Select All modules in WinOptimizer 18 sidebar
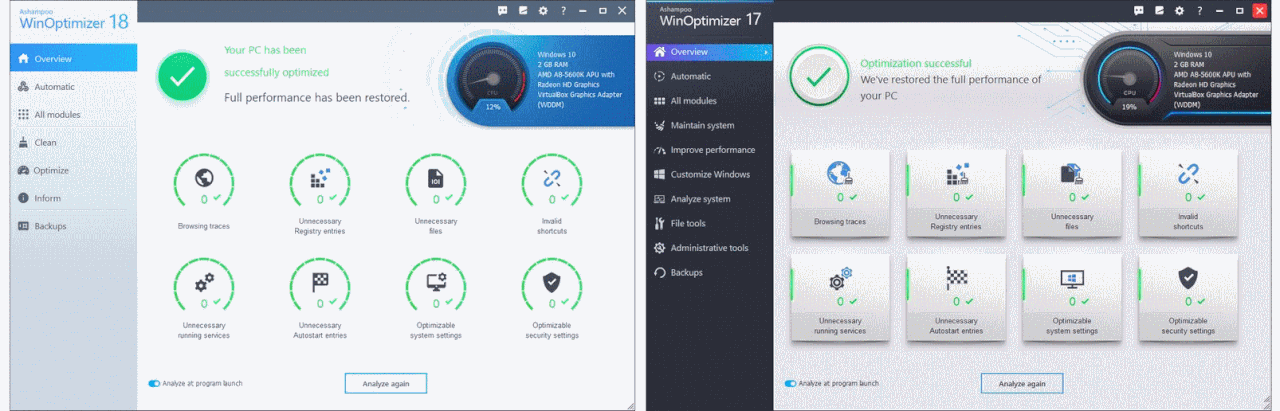Image resolution: width=1280 pixels, height=411 pixels. tap(73, 115)
